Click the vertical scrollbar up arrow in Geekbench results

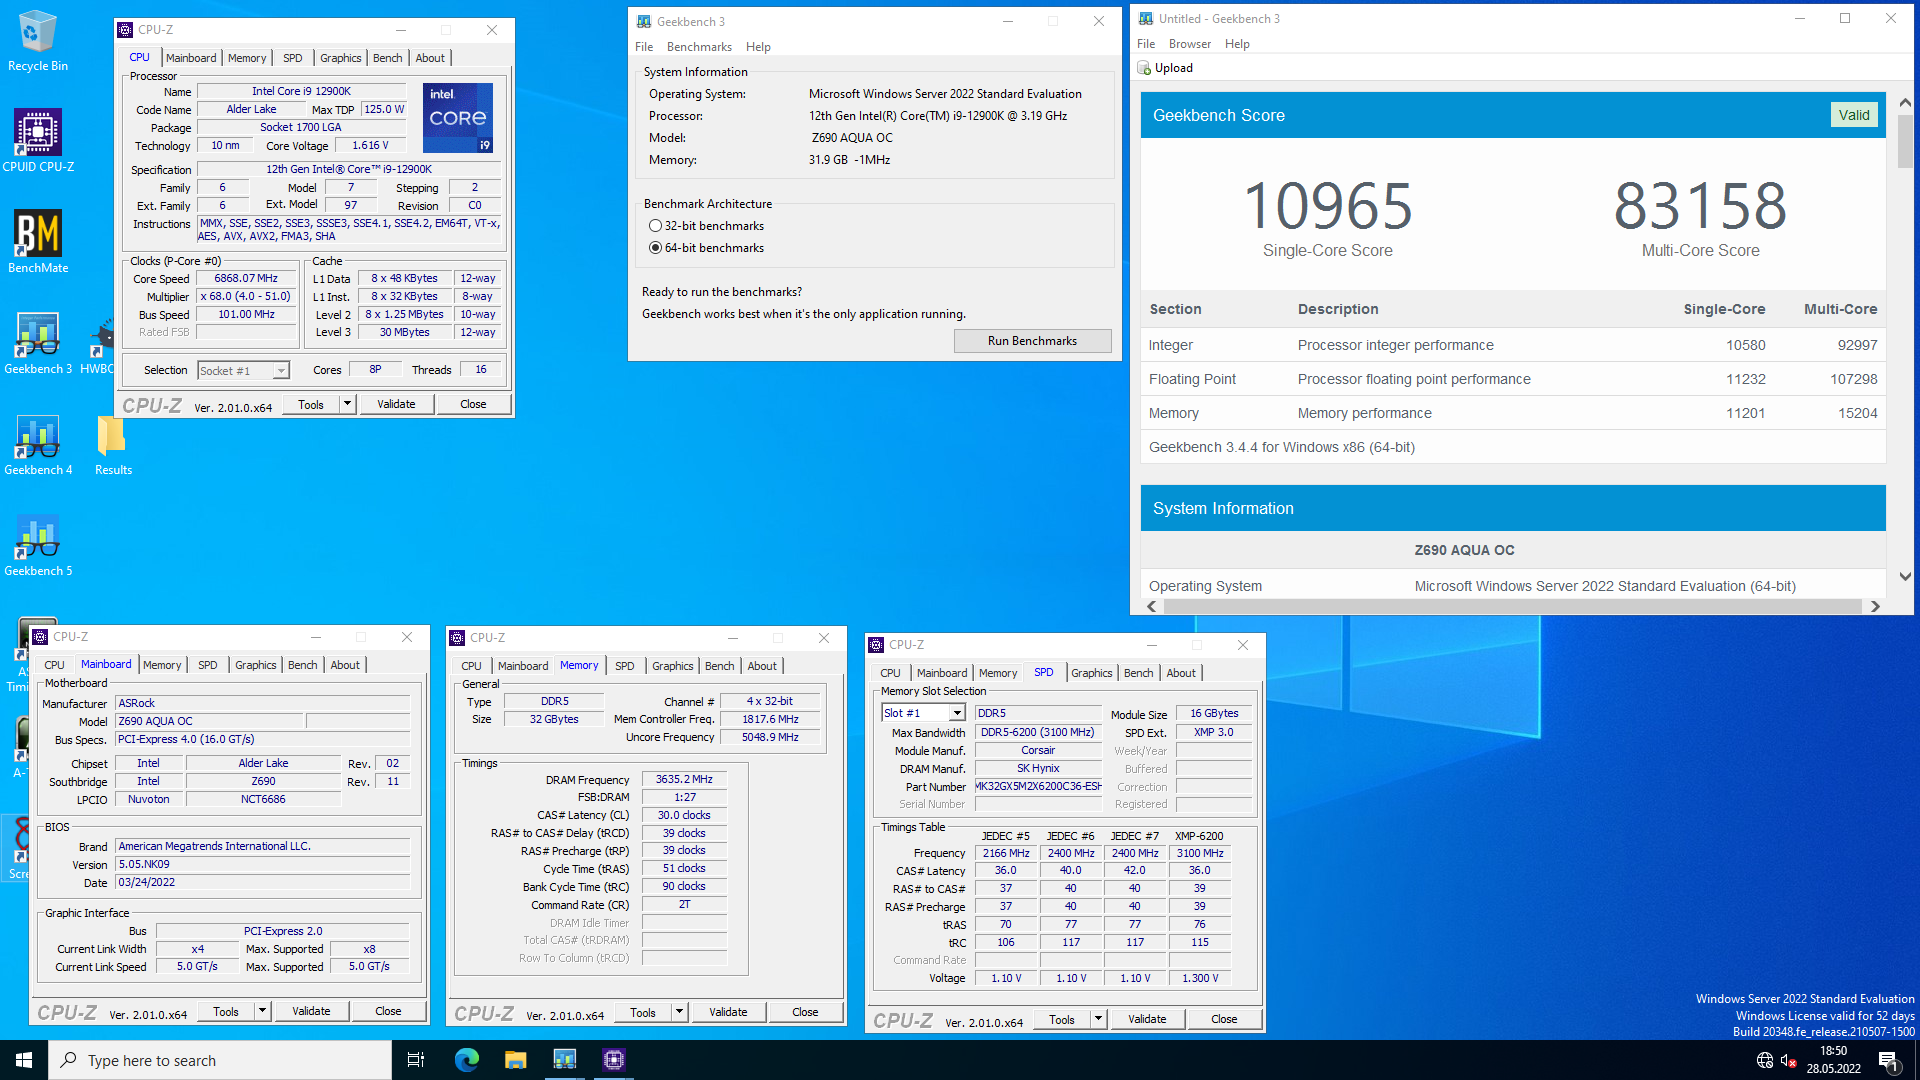click(1905, 103)
